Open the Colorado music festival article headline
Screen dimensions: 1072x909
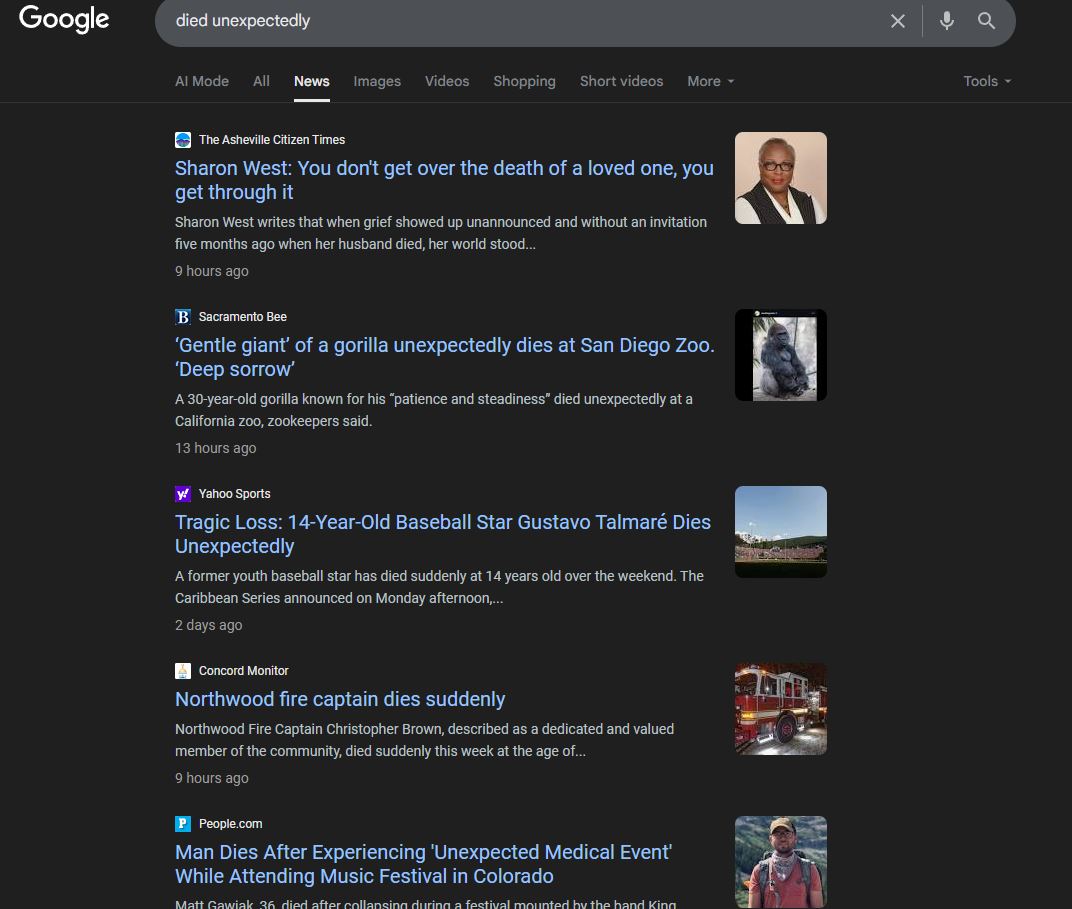pos(423,865)
